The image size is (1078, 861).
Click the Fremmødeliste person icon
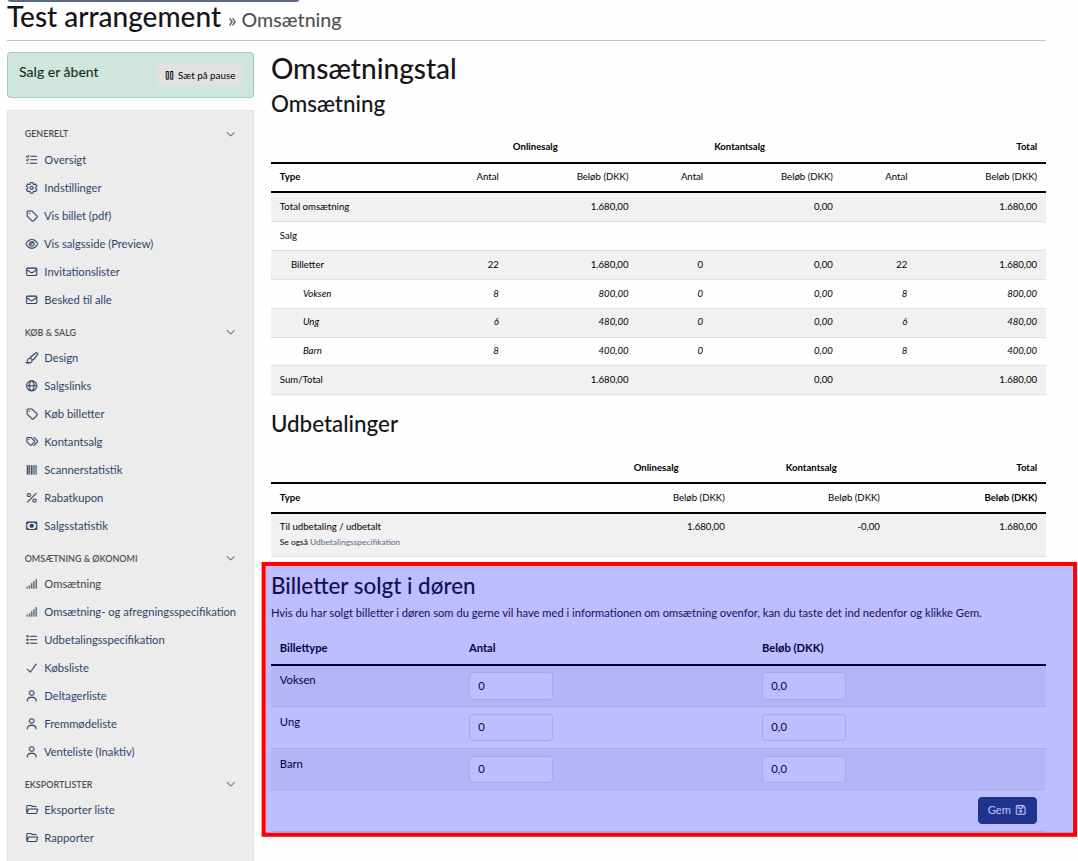coord(32,724)
